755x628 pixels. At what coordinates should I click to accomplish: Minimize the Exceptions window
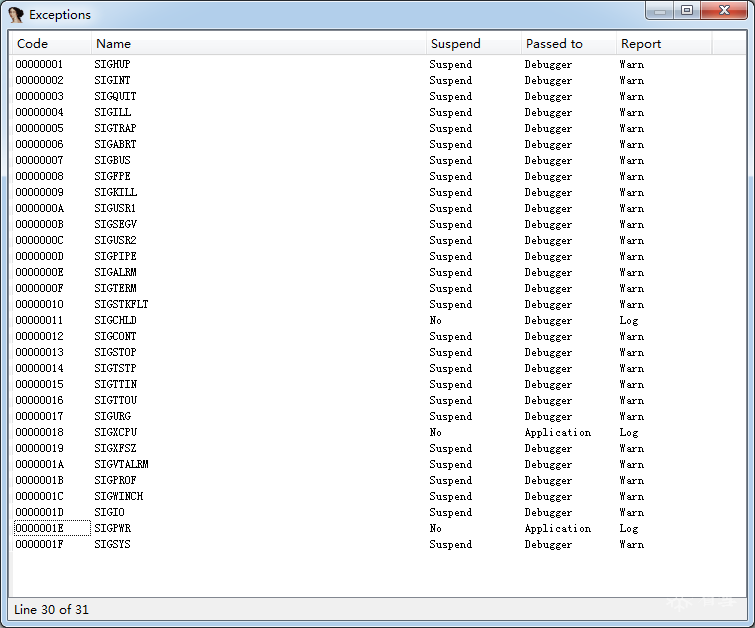(x=660, y=11)
